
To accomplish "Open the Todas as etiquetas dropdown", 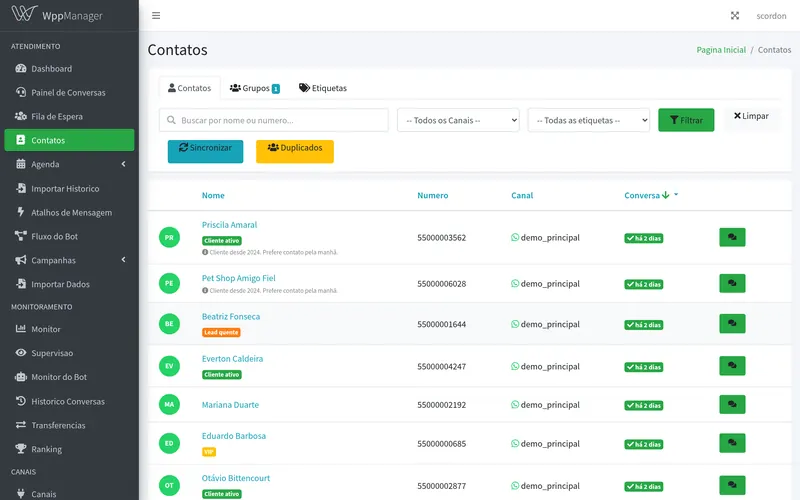I will pyautogui.click(x=589, y=120).
